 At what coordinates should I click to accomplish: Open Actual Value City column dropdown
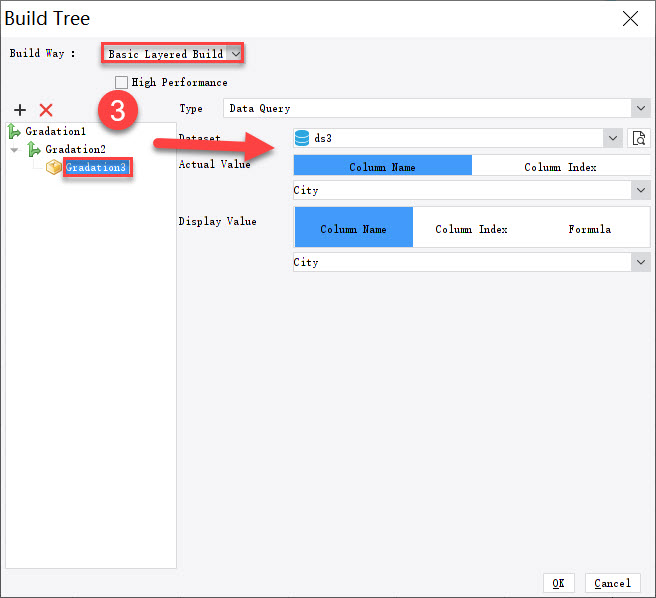coord(641,190)
